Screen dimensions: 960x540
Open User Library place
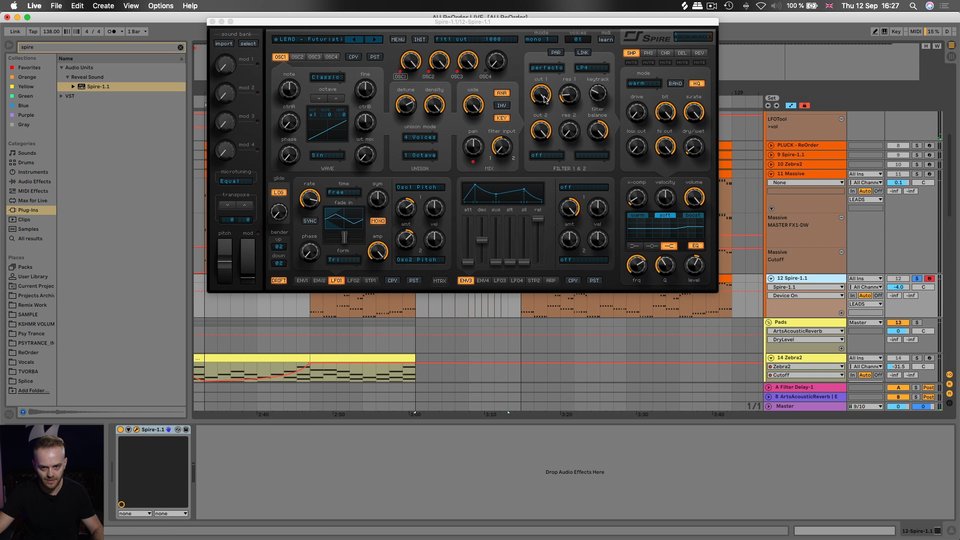pos(32,276)
